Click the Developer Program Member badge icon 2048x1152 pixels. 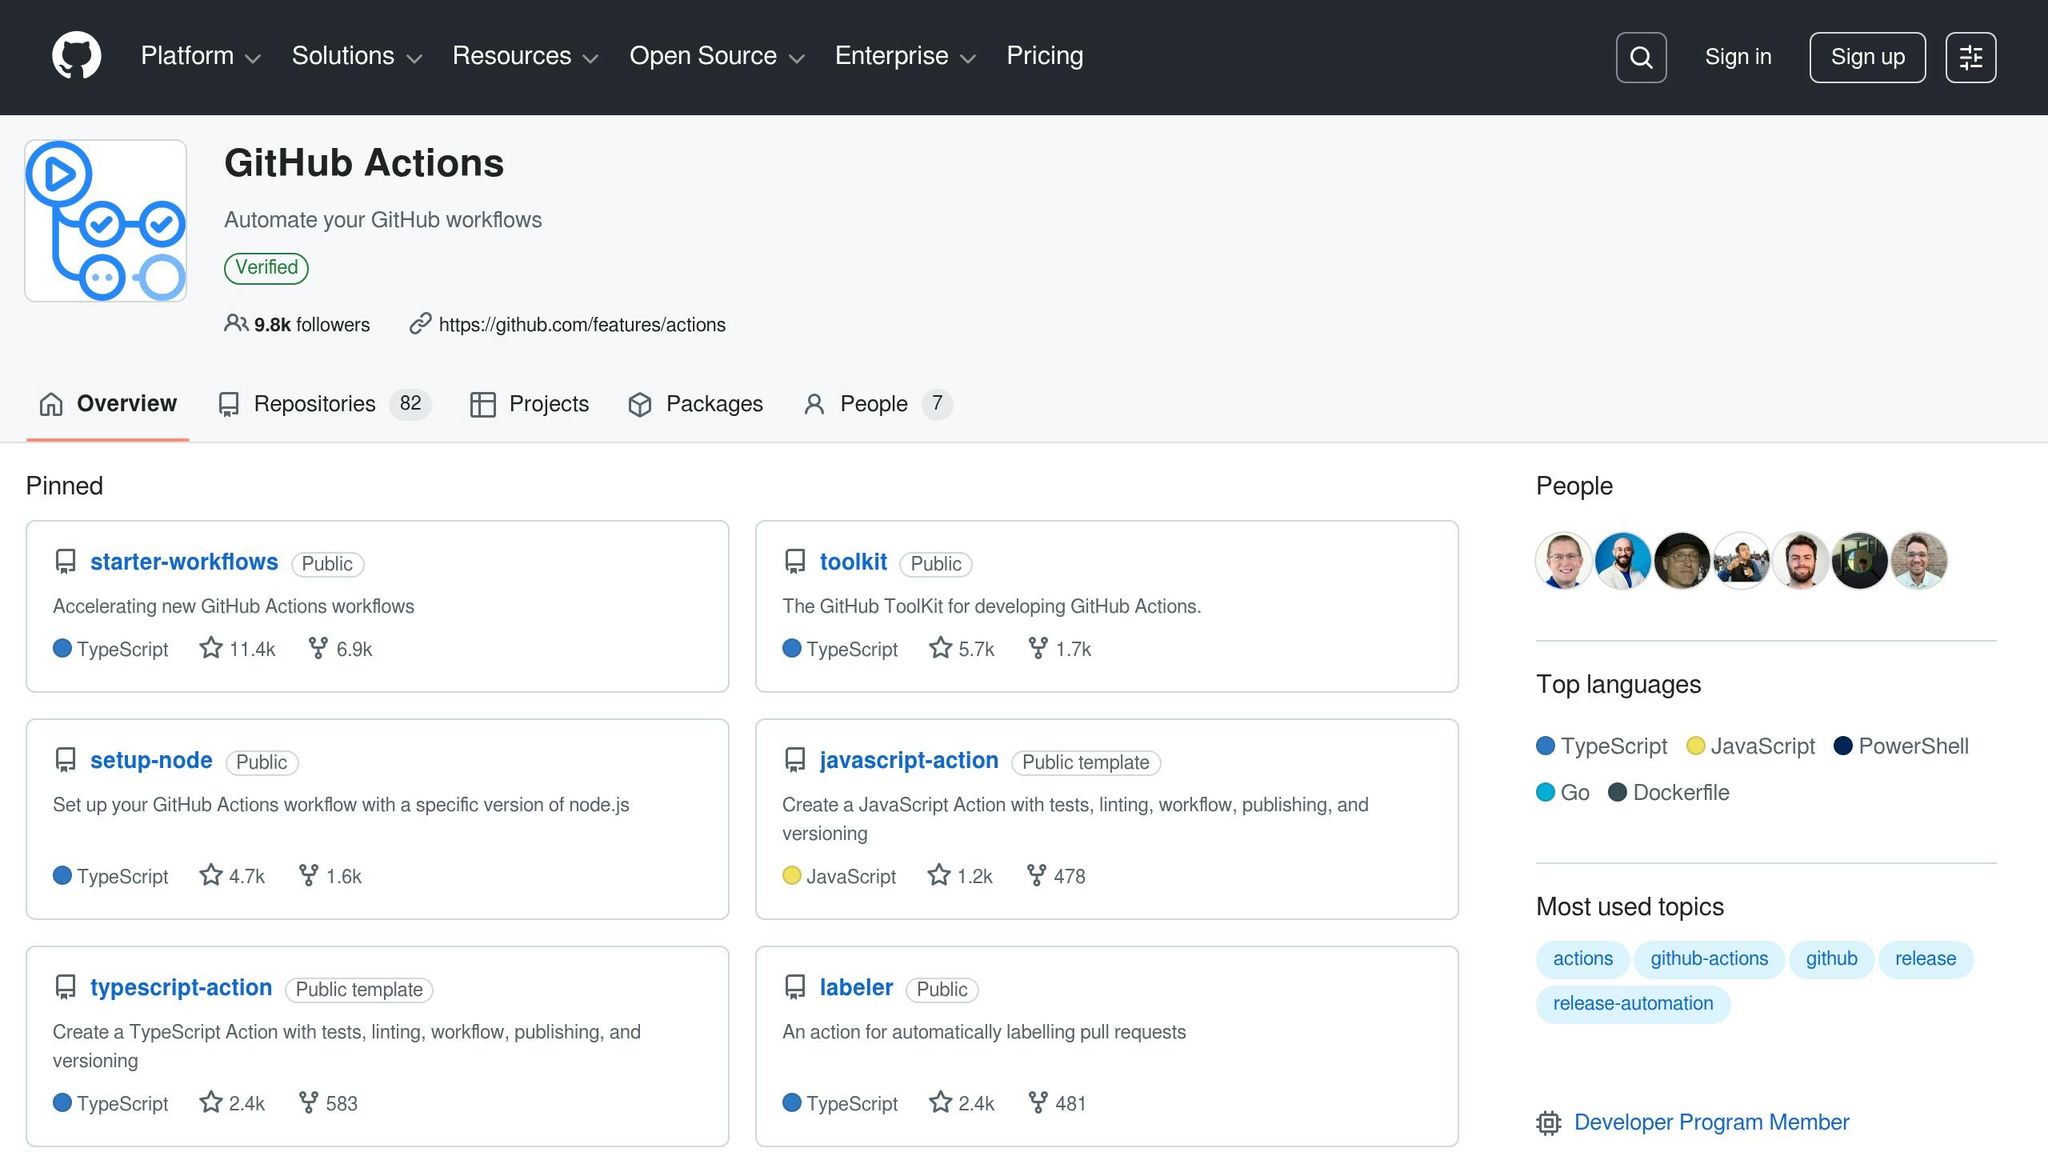click(1548, 1122)
